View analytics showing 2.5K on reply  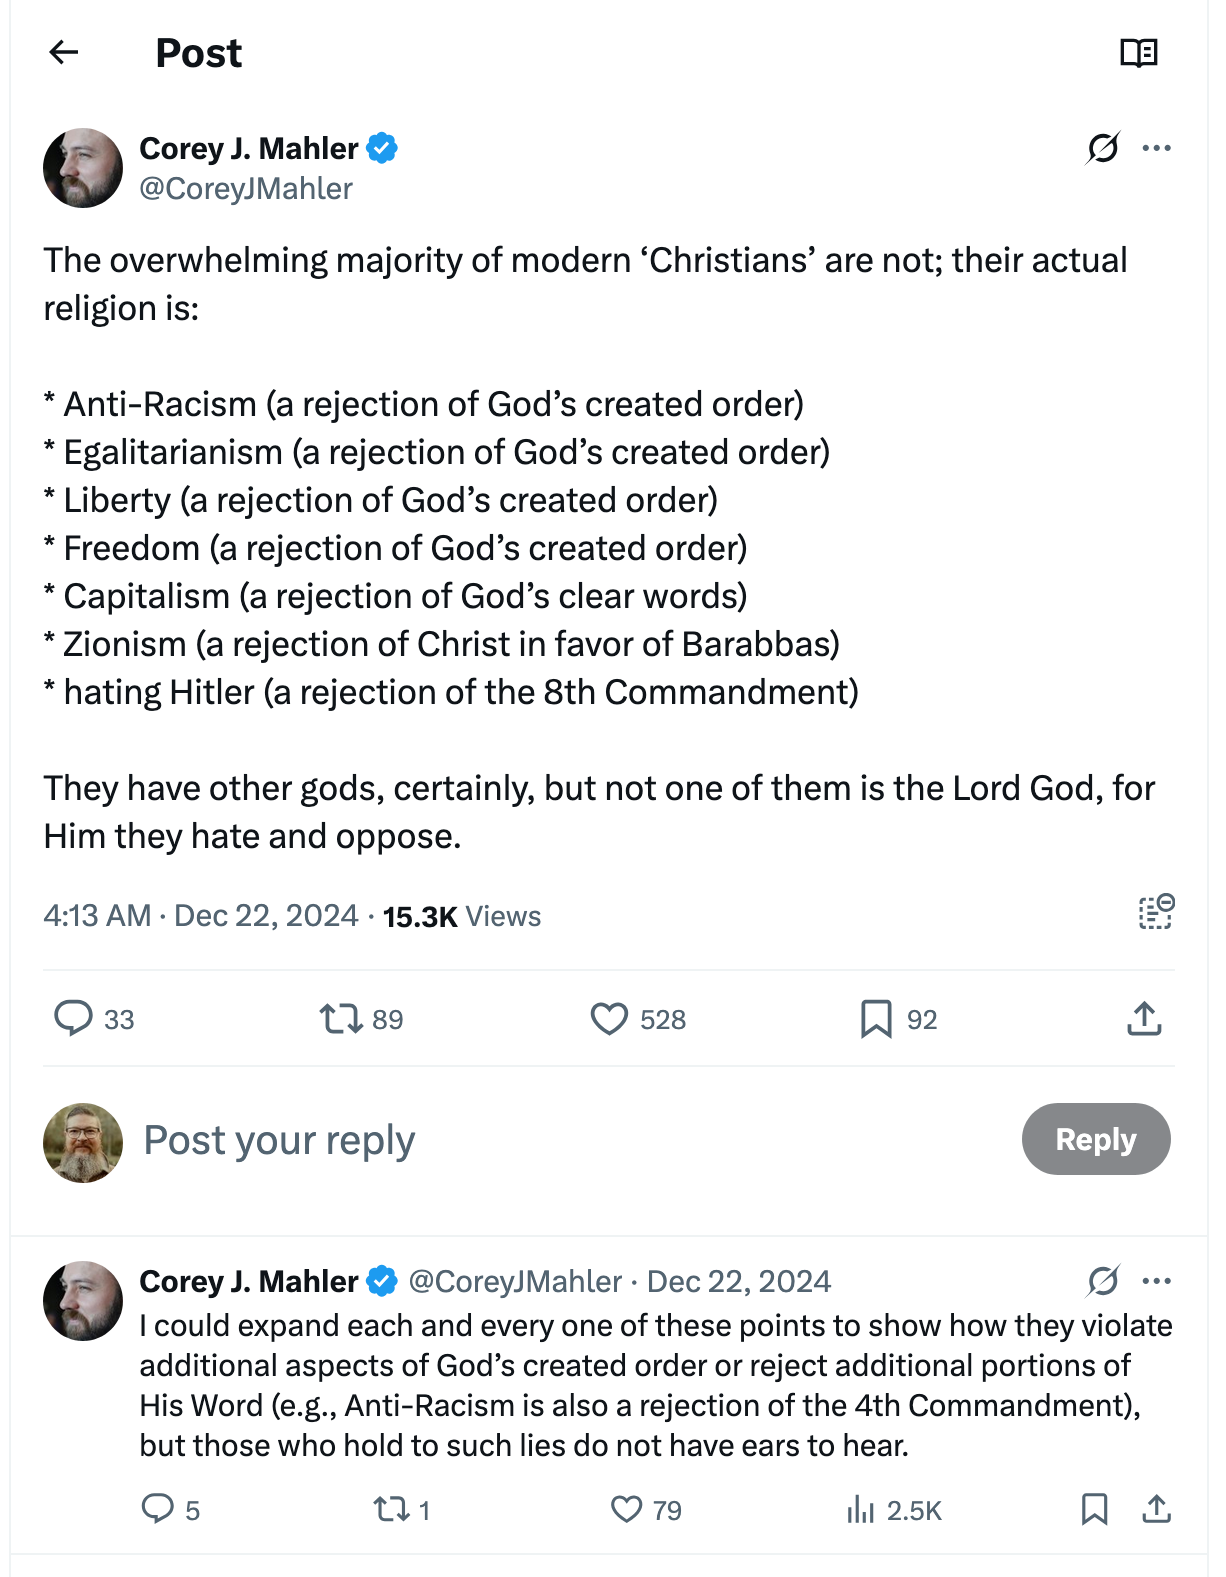point(860,1508)
